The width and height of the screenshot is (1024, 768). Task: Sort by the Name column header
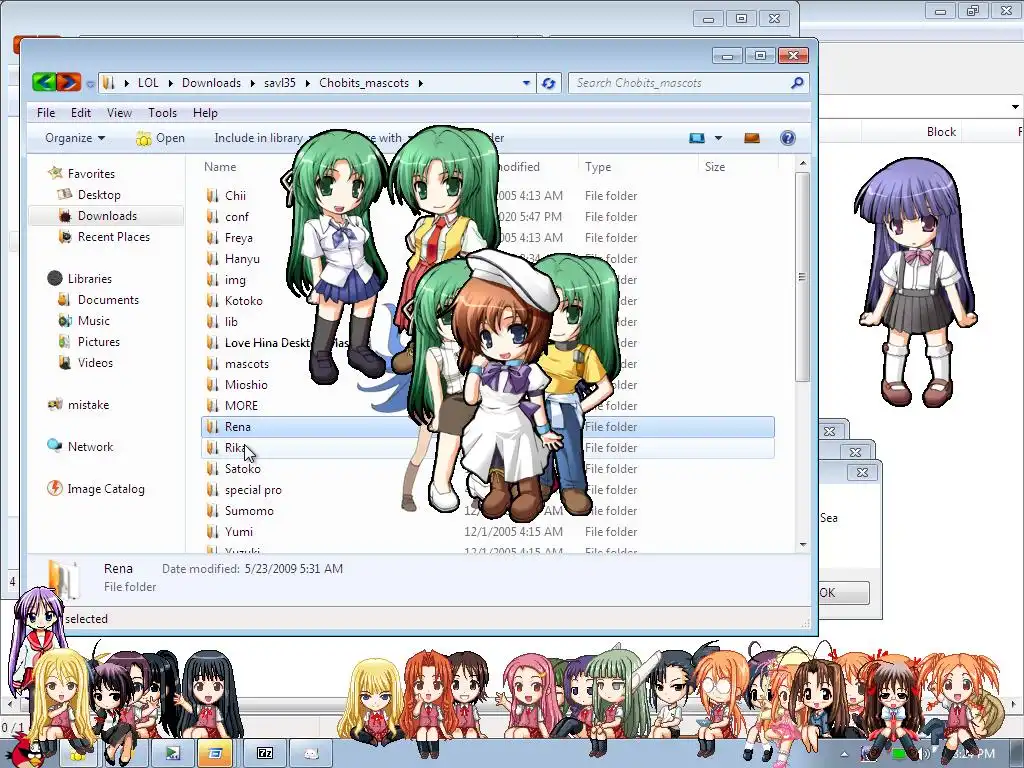point(220,167)
